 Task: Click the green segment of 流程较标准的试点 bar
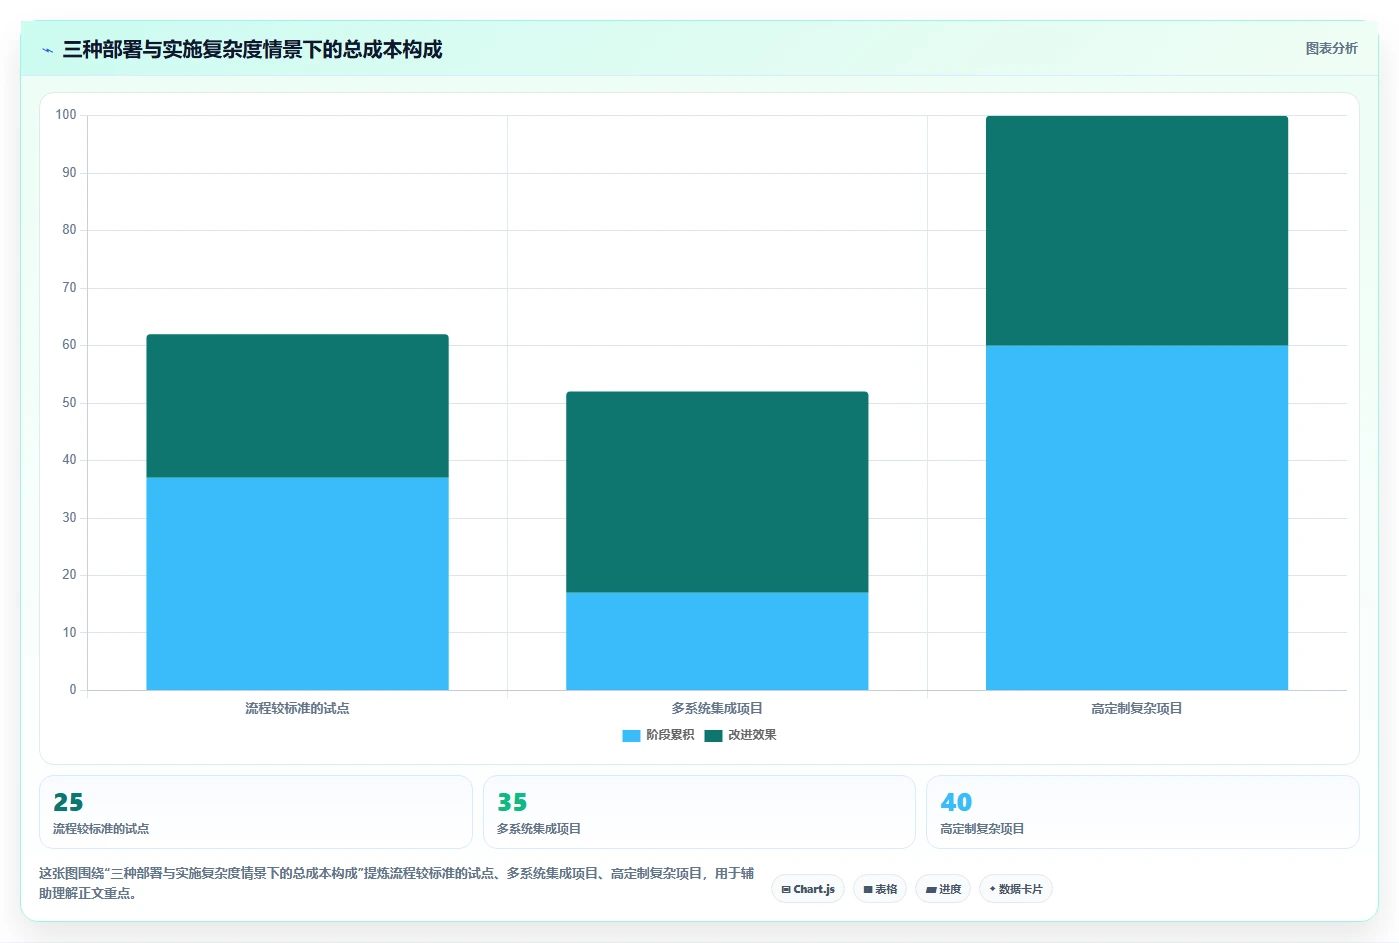point(297,405)
